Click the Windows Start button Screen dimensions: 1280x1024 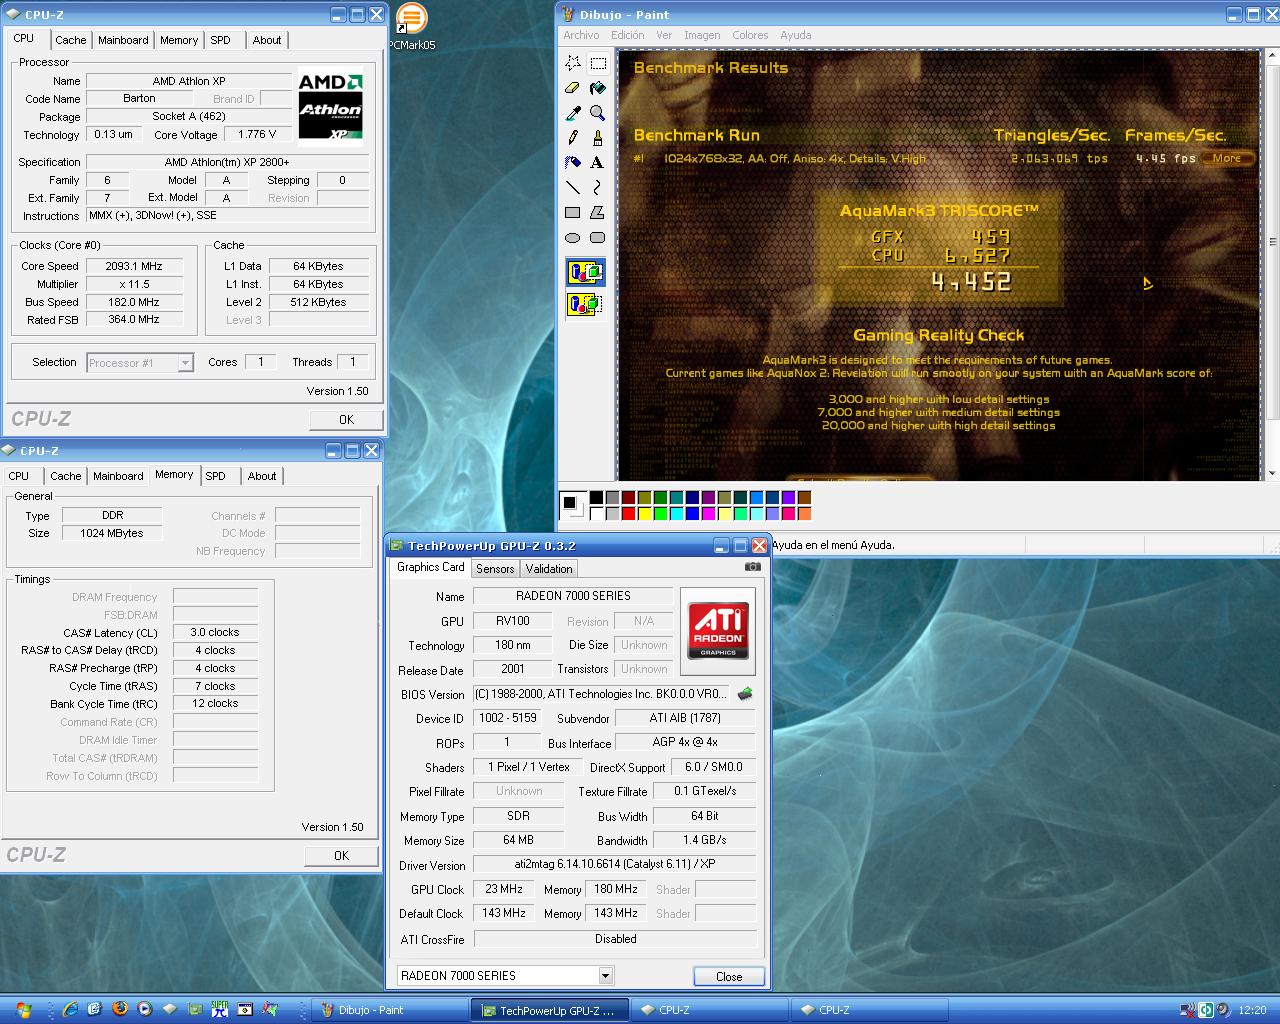(23, 1009)
